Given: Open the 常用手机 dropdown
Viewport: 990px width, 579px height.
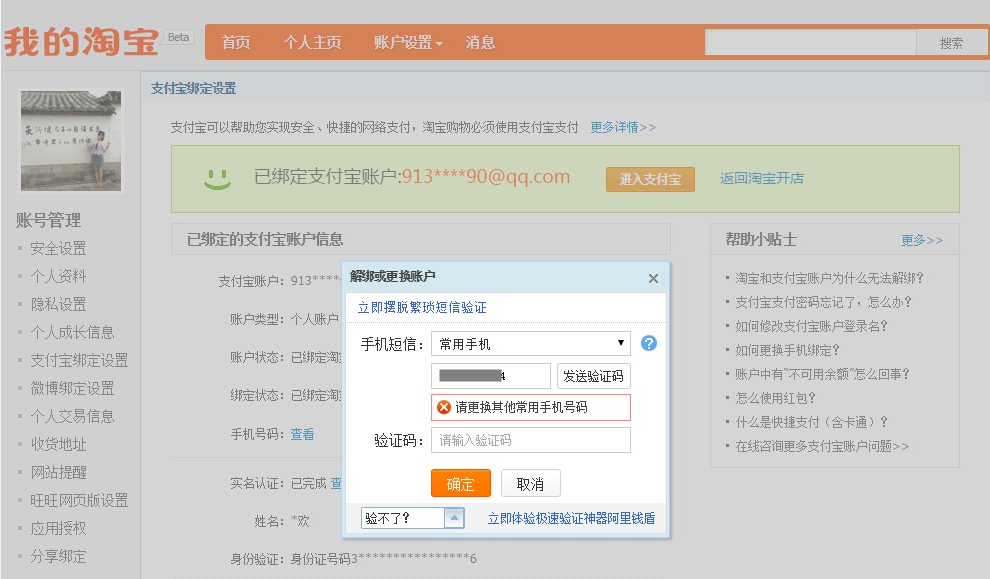Looking at the screenshot, I should 530,343.
